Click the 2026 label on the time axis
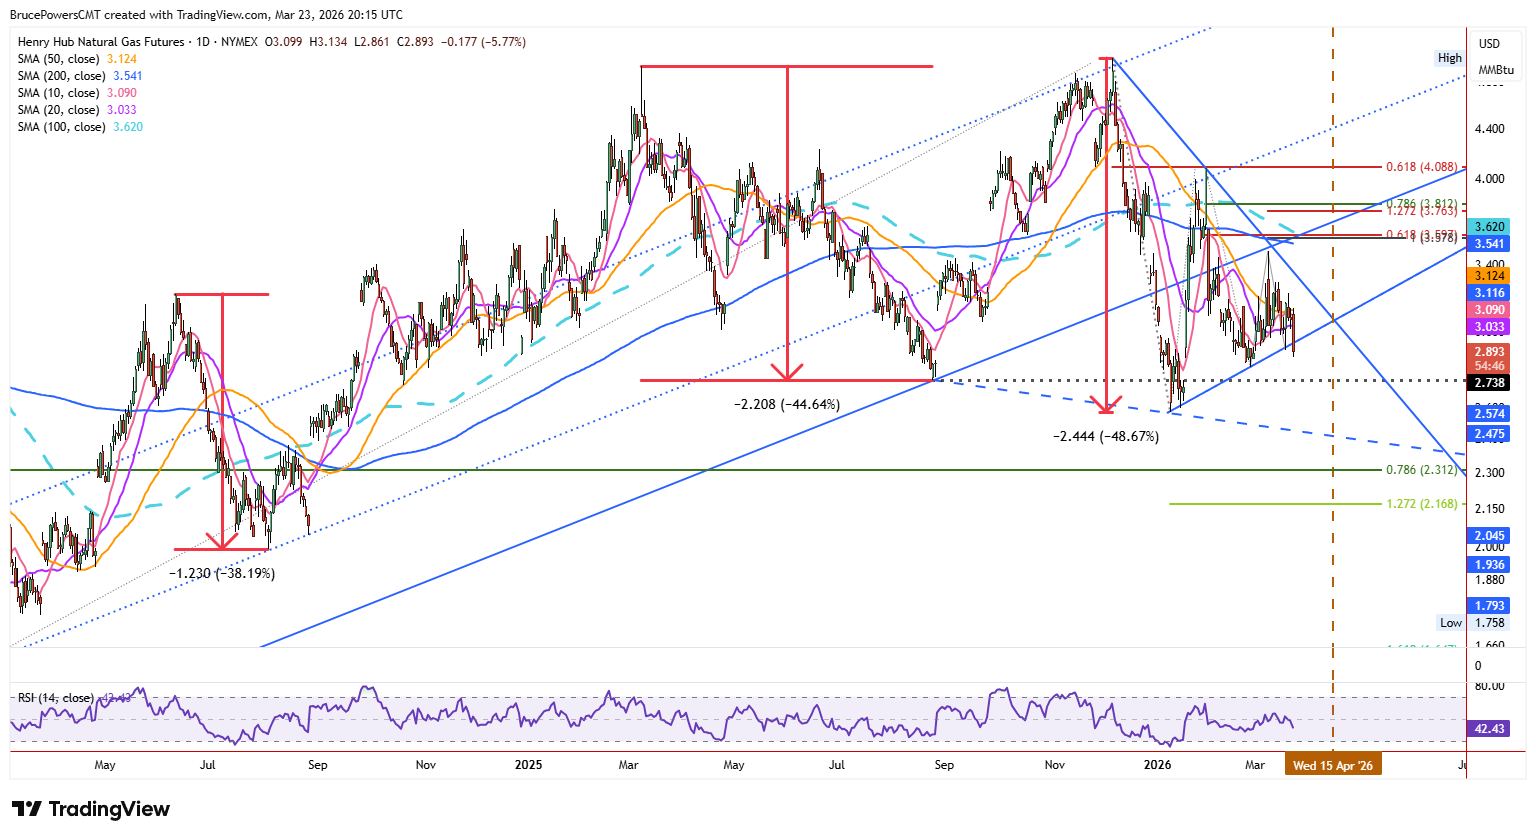The width and height of the screenshot is (1536, 839). pos(1157,765)
